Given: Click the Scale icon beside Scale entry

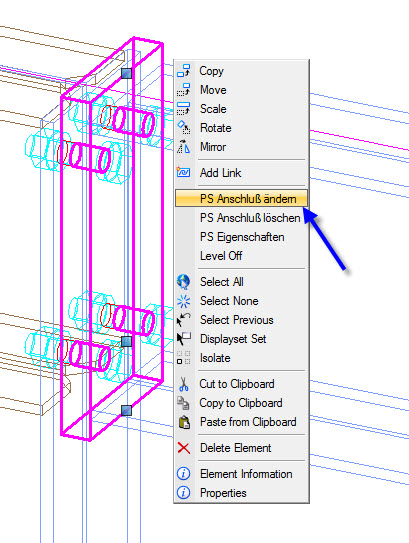Looking at the screenshot, I should point(183,108).
